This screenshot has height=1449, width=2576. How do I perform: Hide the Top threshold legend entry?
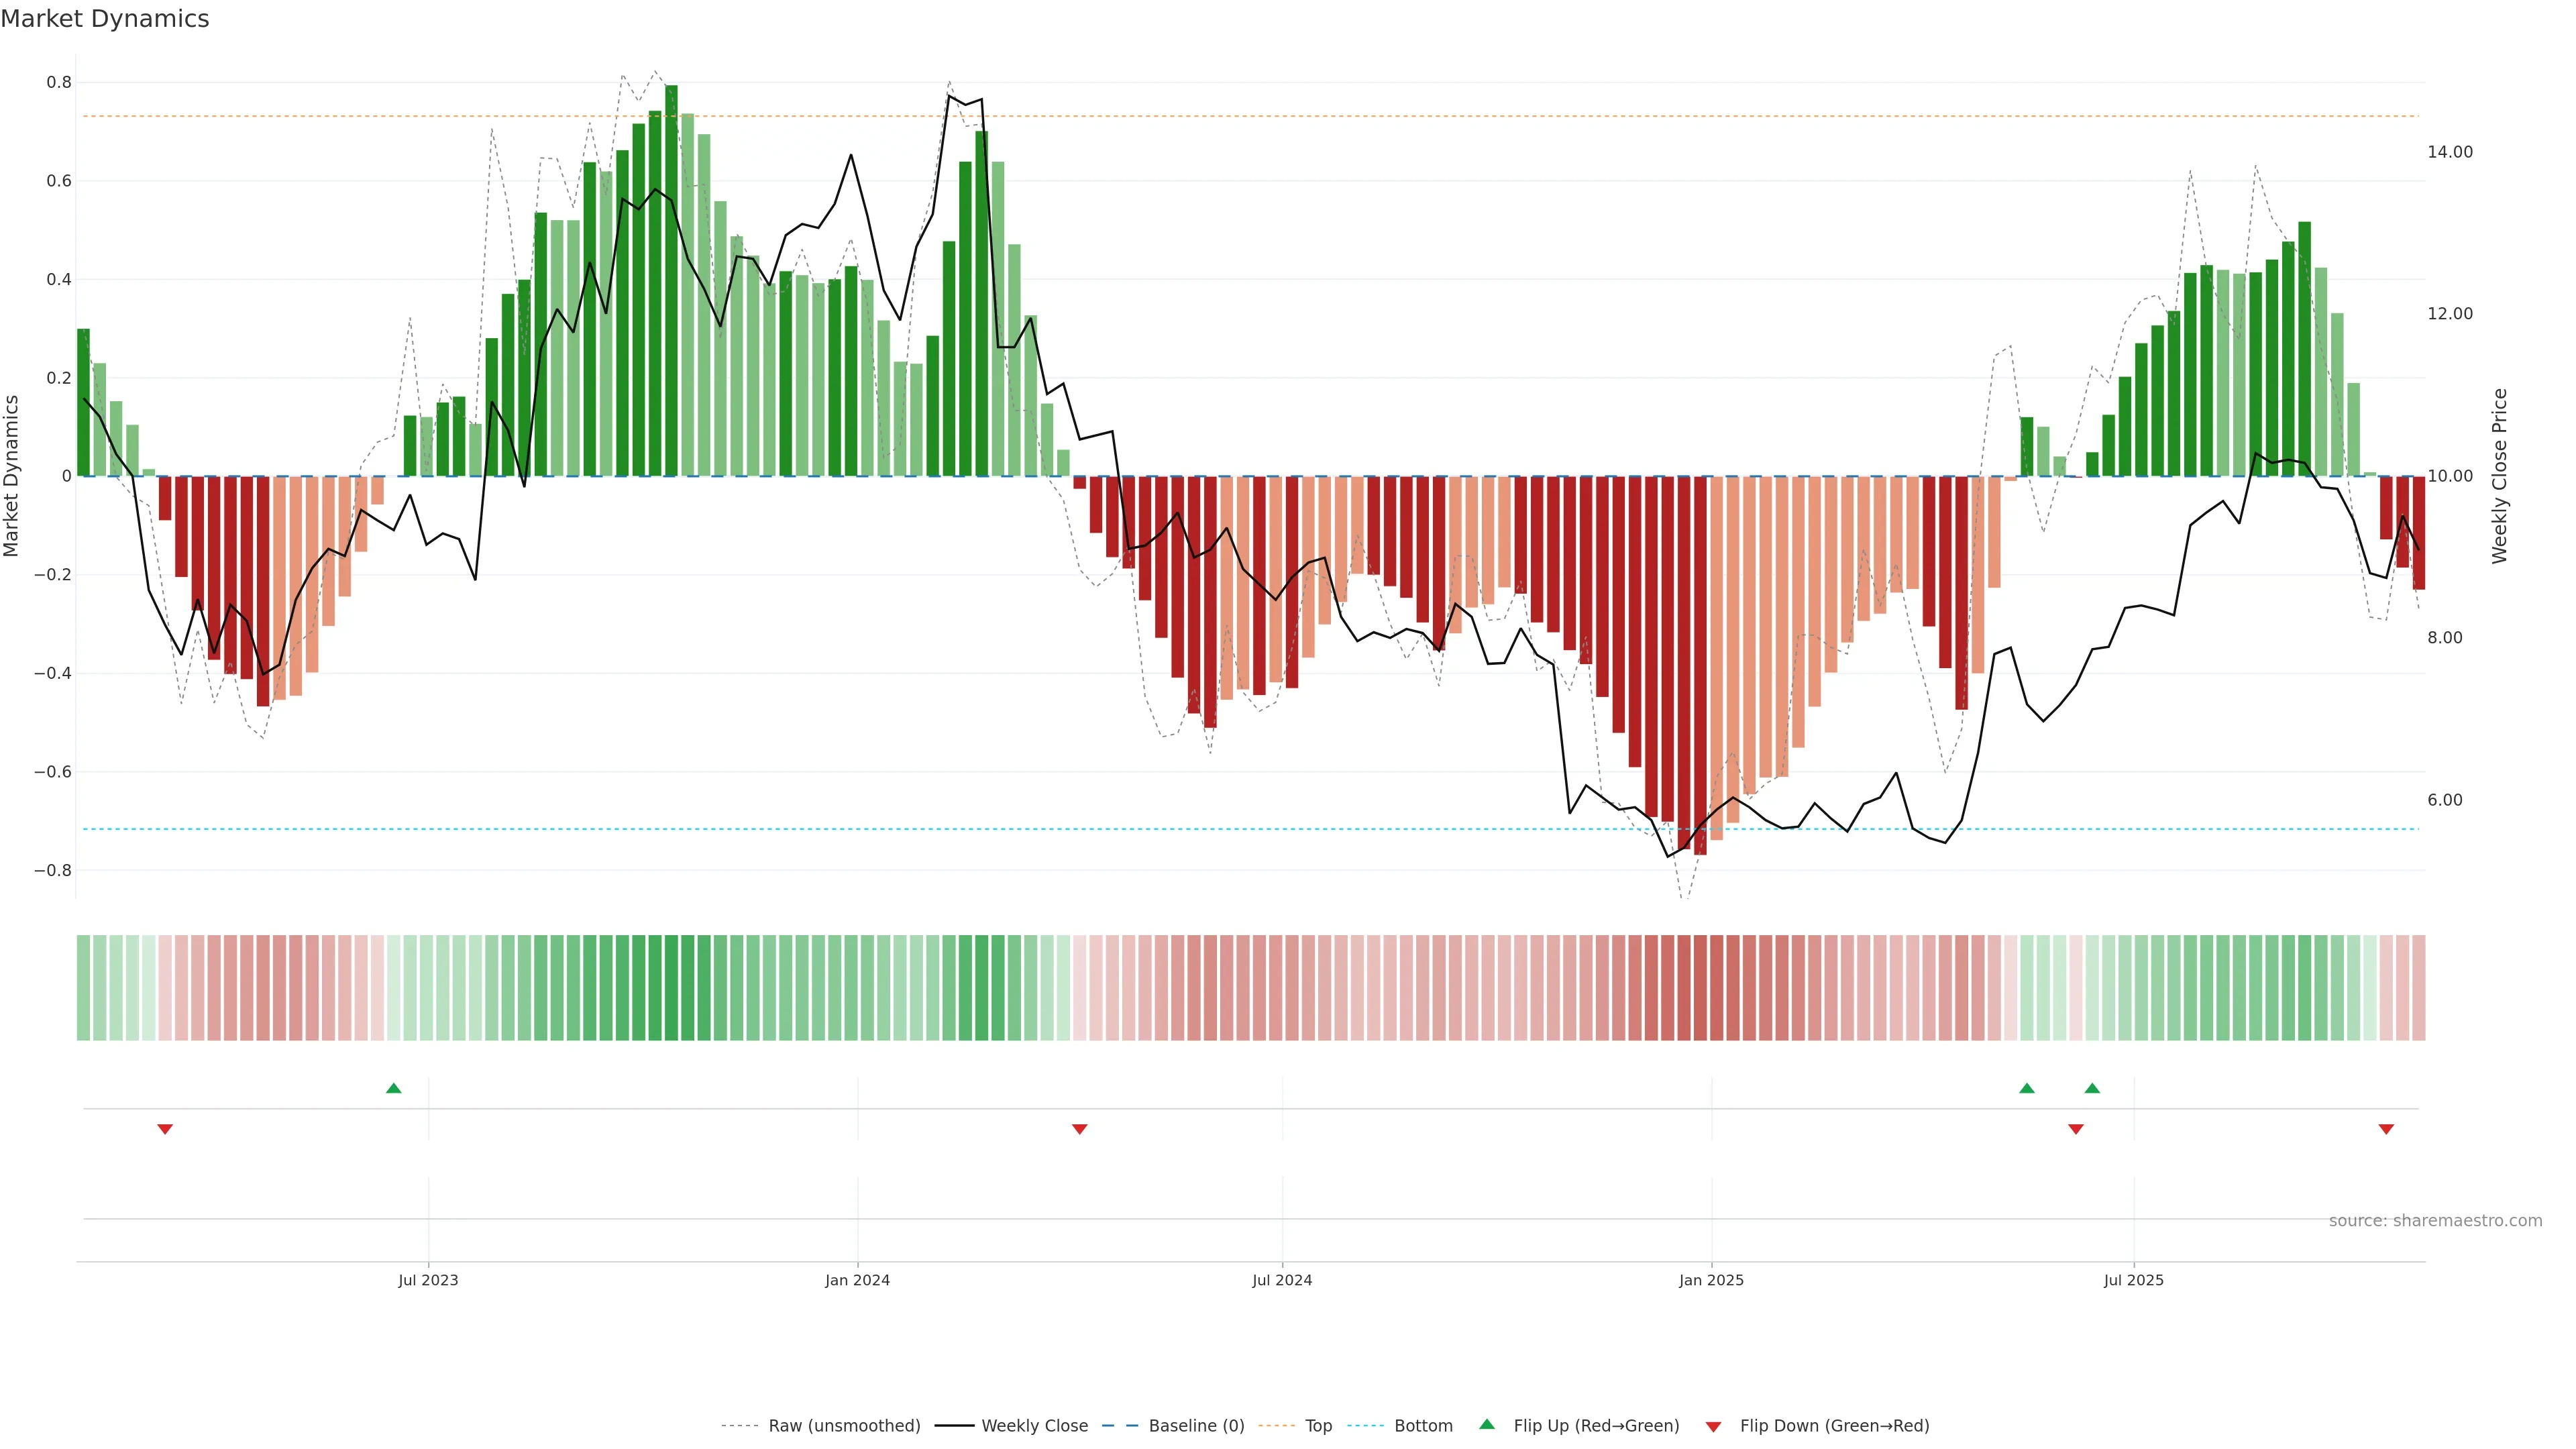(x=1318, y=1426)
